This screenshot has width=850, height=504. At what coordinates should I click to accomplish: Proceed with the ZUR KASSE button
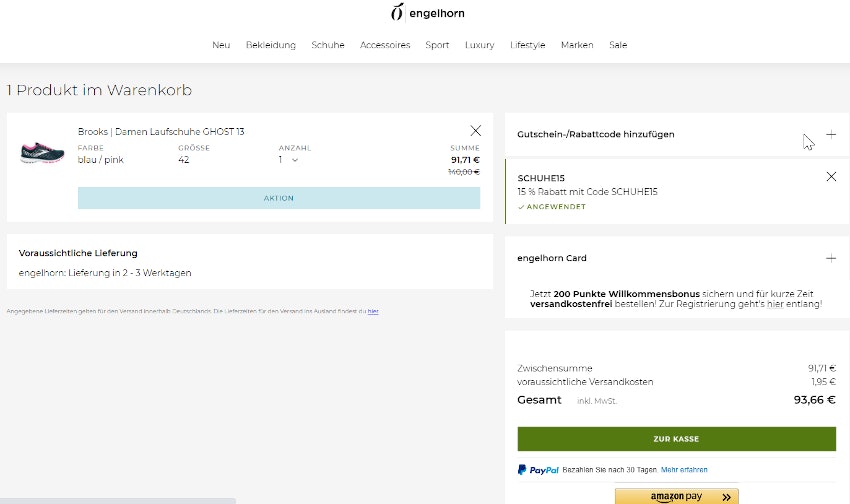676,439
